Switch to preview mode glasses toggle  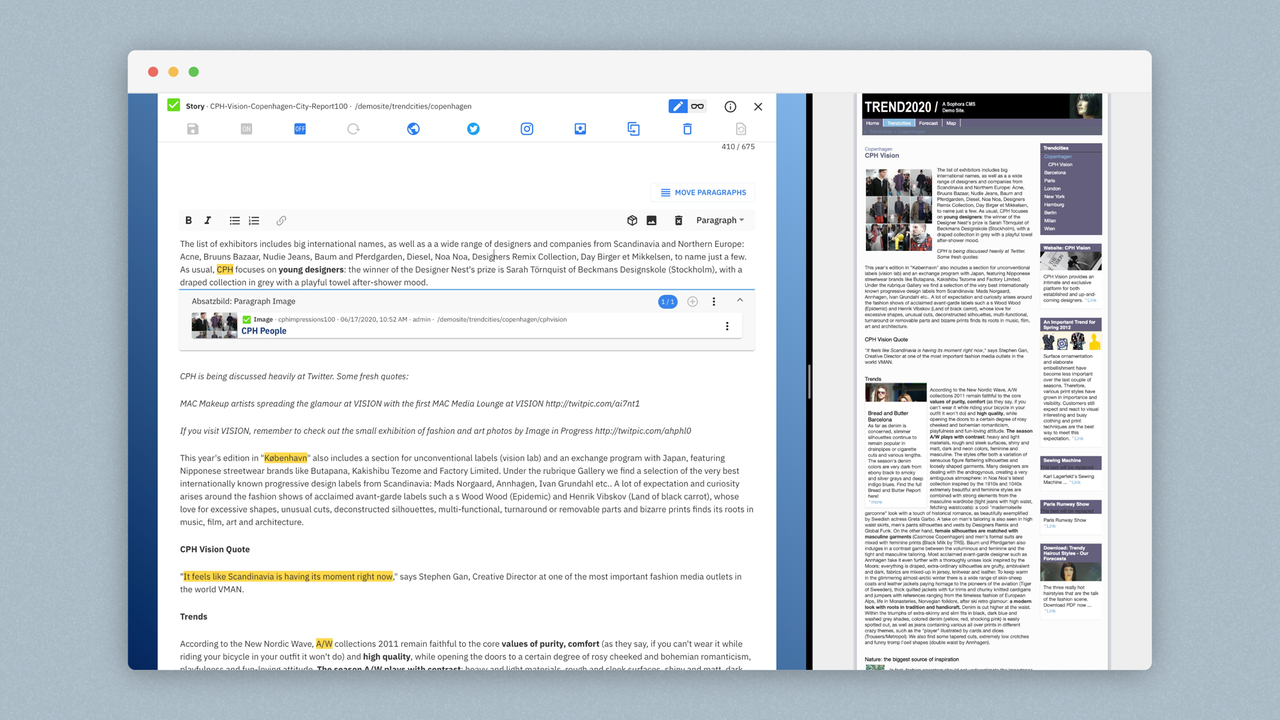pos(697,106)
